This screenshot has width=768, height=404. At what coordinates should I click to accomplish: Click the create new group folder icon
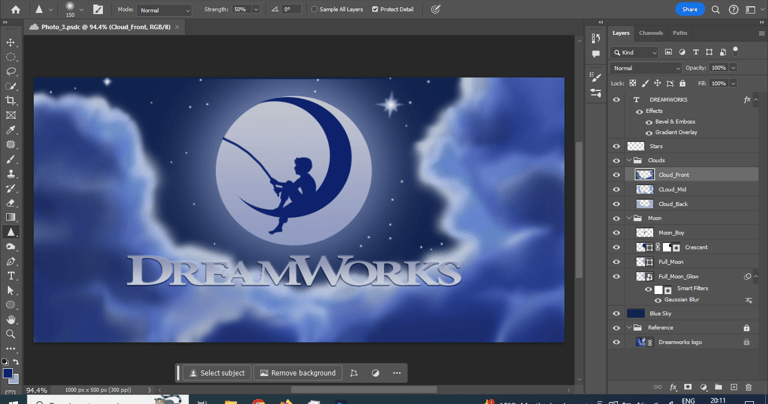click(718, 387)
